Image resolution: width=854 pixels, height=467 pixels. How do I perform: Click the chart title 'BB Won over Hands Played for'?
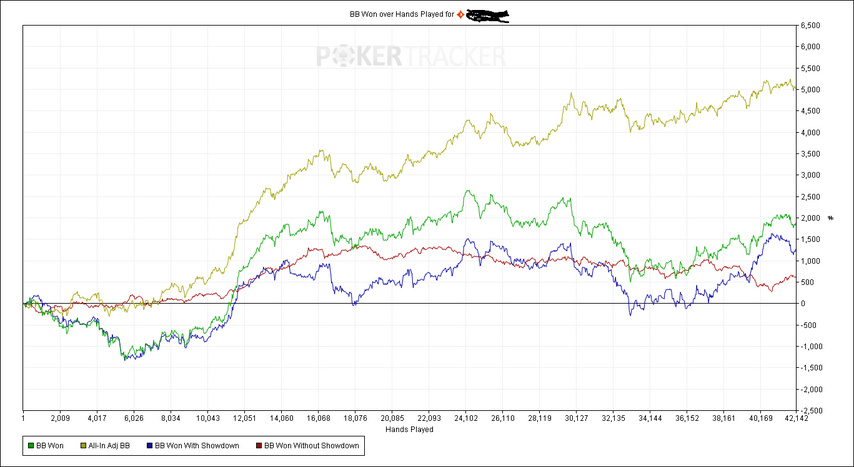pyautogui.click(x=398, y=15)
